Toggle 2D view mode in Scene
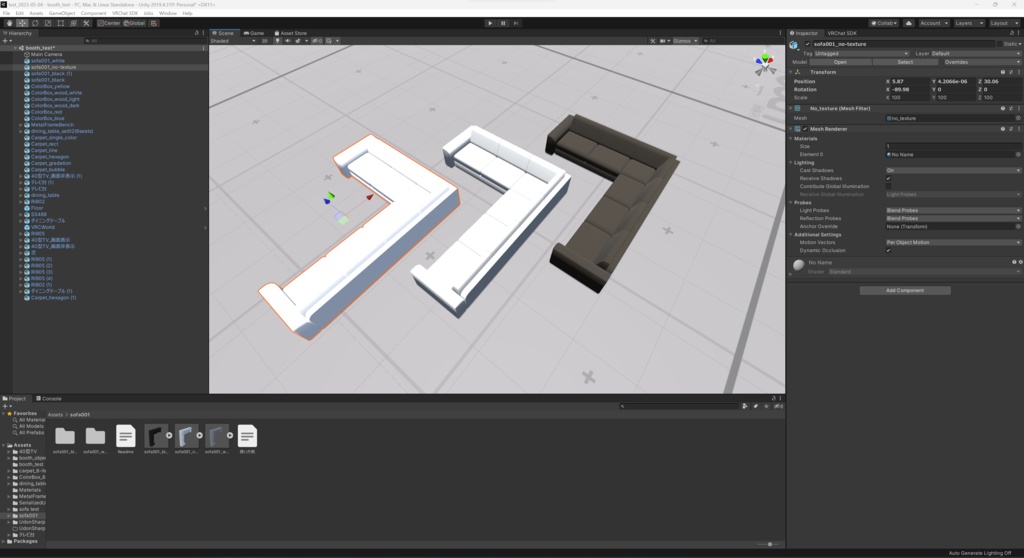Viewport: 1024px width, 558px height. (x=264, y=41)
